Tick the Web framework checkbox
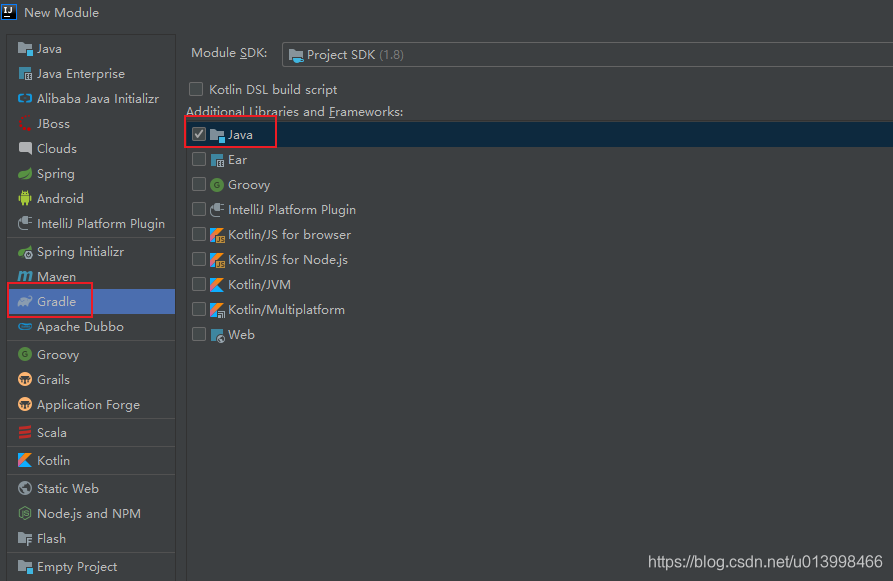 (199, 334)
